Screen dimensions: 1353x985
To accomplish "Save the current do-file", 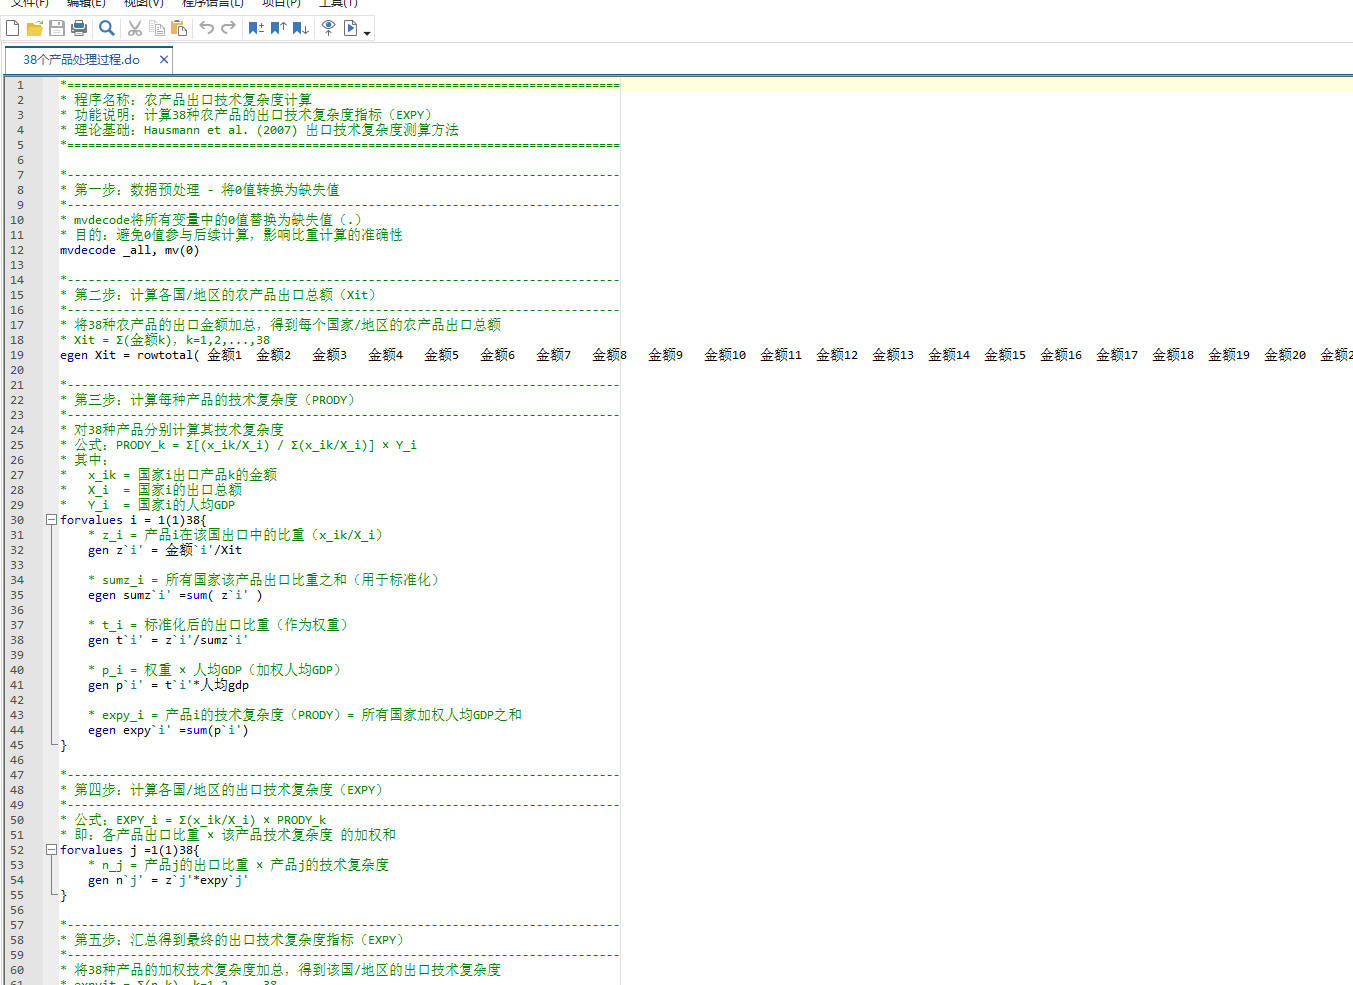I will (x=57, y=28).
